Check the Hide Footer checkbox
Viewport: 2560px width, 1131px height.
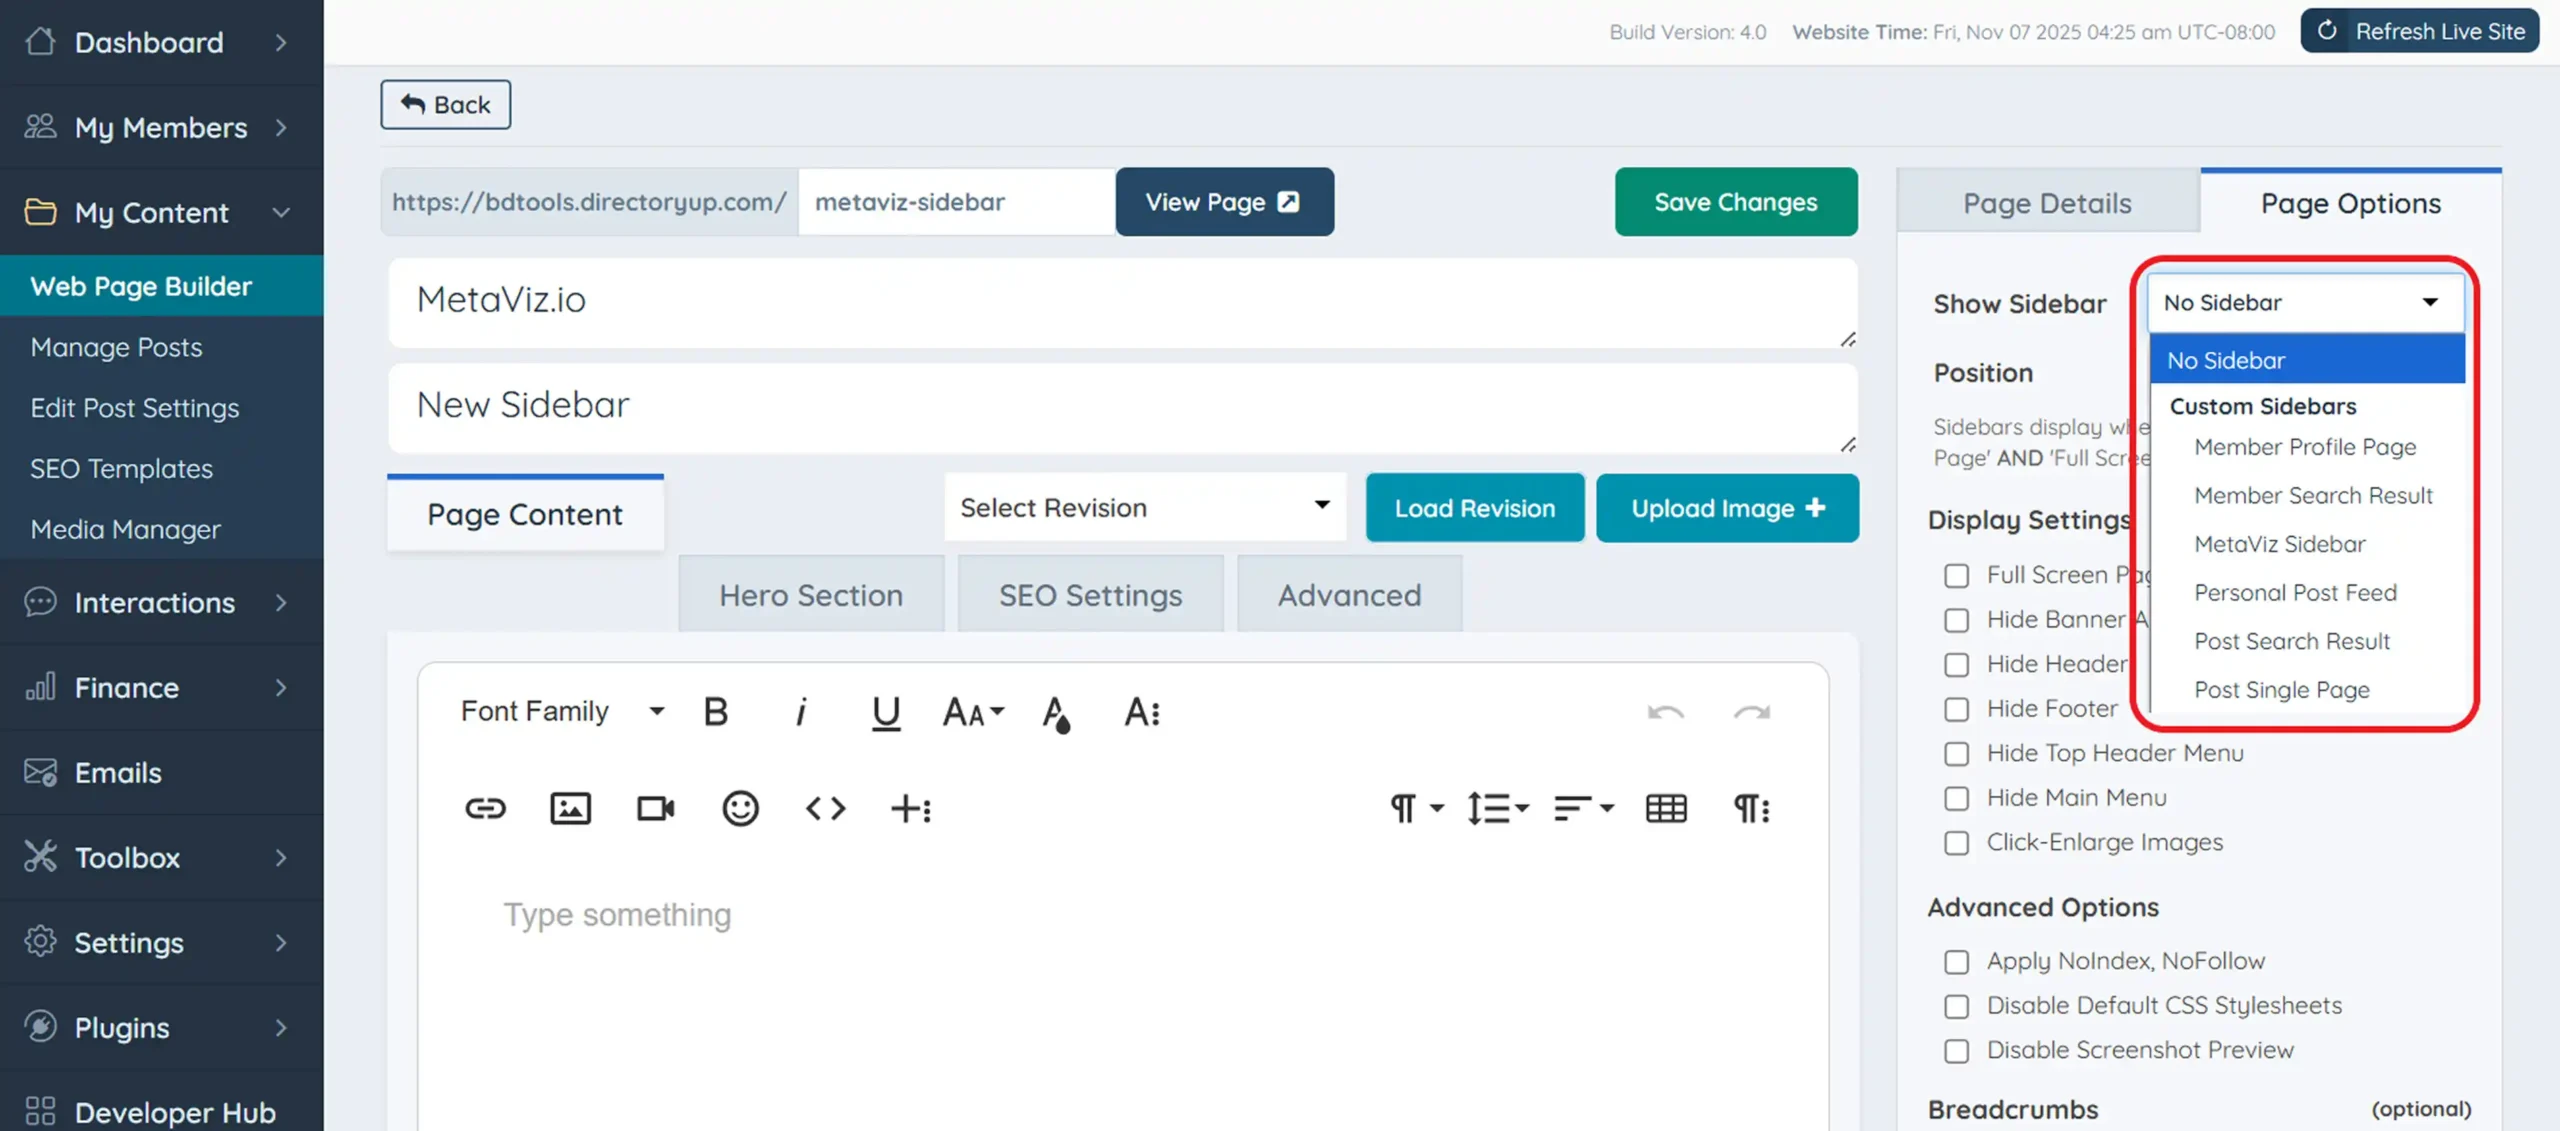click(1956, 709)
